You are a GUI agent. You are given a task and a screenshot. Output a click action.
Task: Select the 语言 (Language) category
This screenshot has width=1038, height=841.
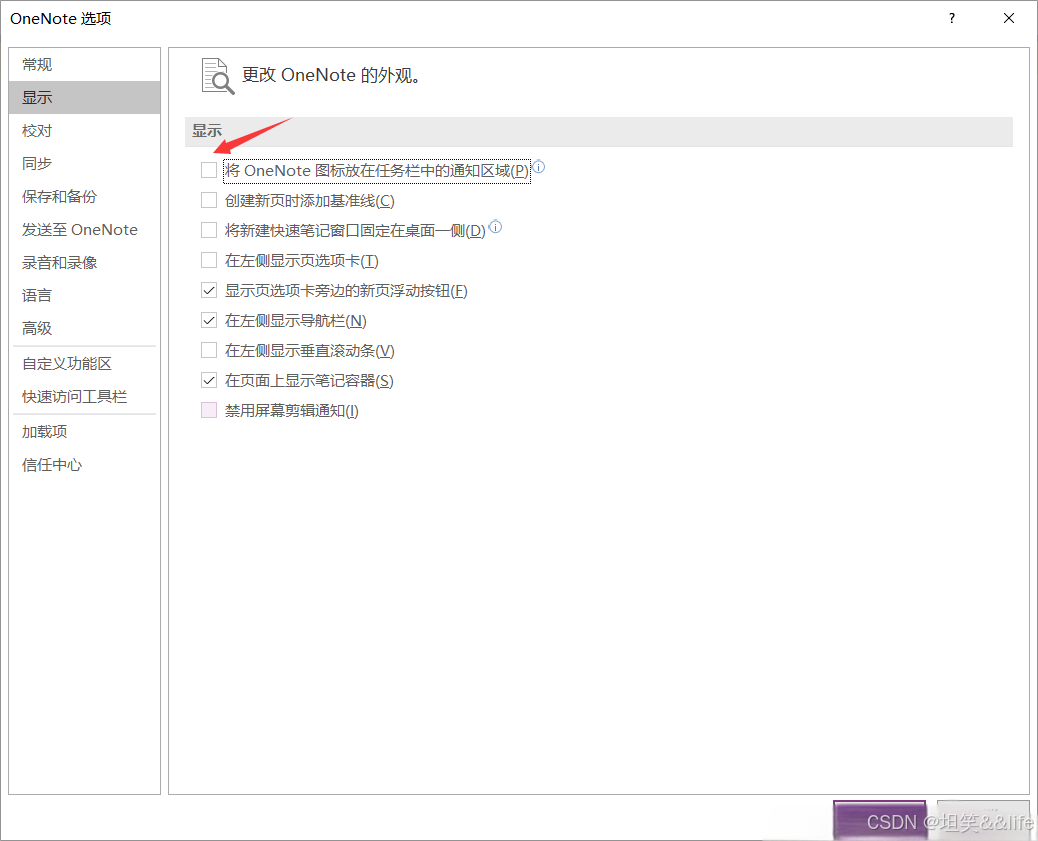pos(84,295)
